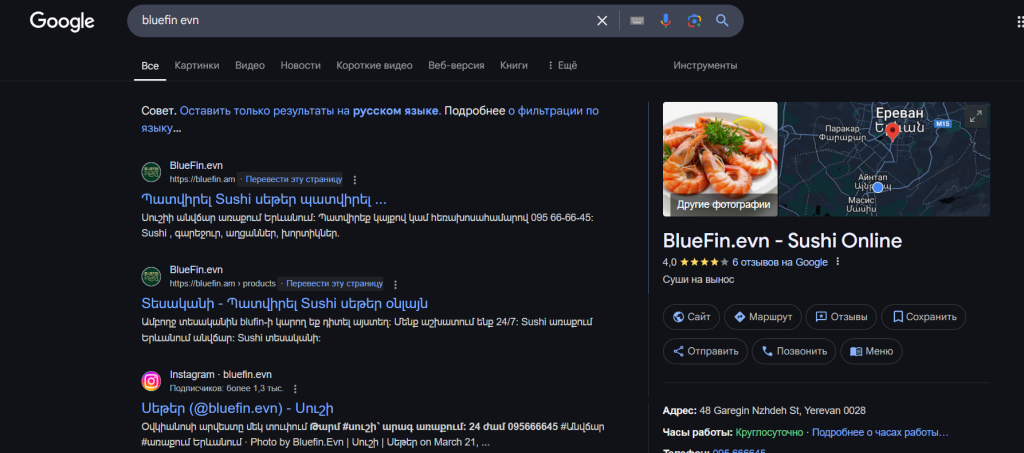Click the Маршрут directions button

point(762,317)
